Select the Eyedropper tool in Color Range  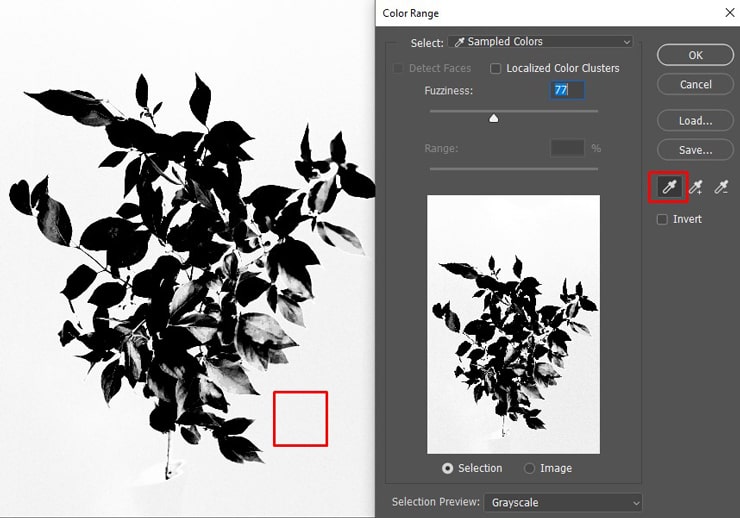click(670, 187)
